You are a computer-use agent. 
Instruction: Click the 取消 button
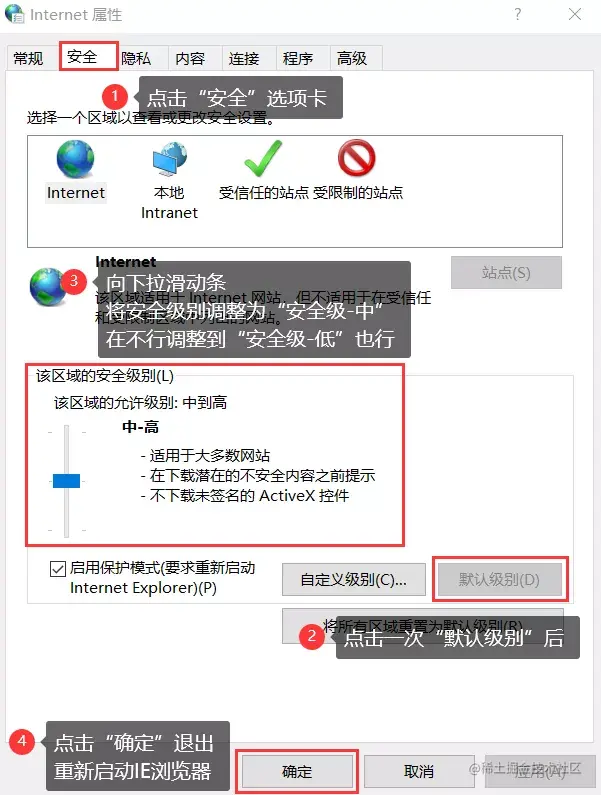419,772
